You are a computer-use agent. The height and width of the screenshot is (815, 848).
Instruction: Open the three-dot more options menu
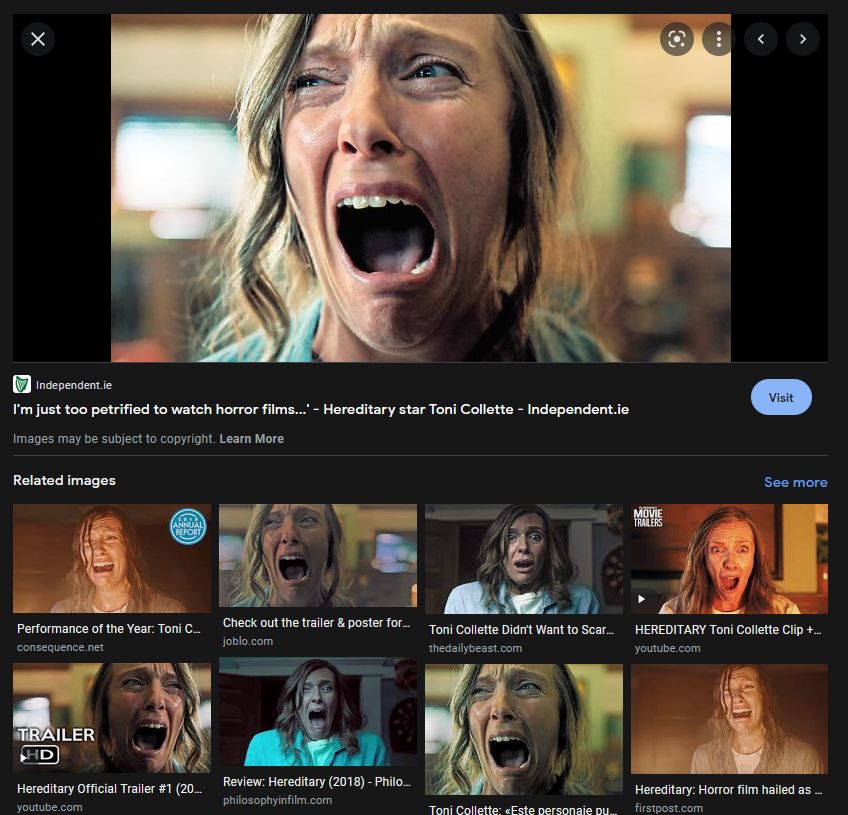pos(718,39)
